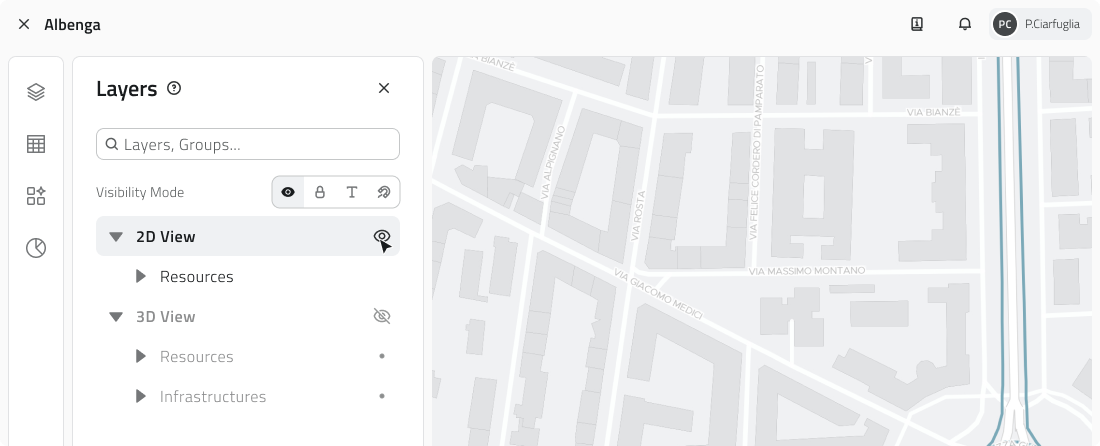Open the widgets sidebar icon
This screenshot has width=1100, height=446.
pos(36,196)
